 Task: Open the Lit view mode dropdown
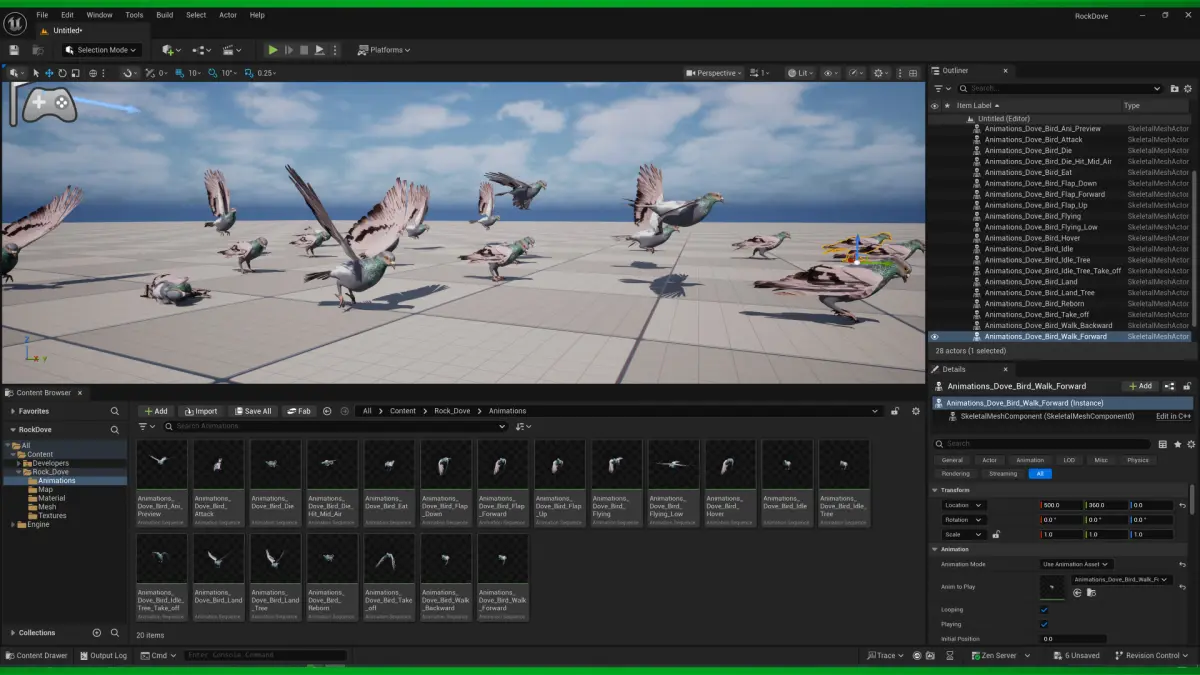point(800,73)
